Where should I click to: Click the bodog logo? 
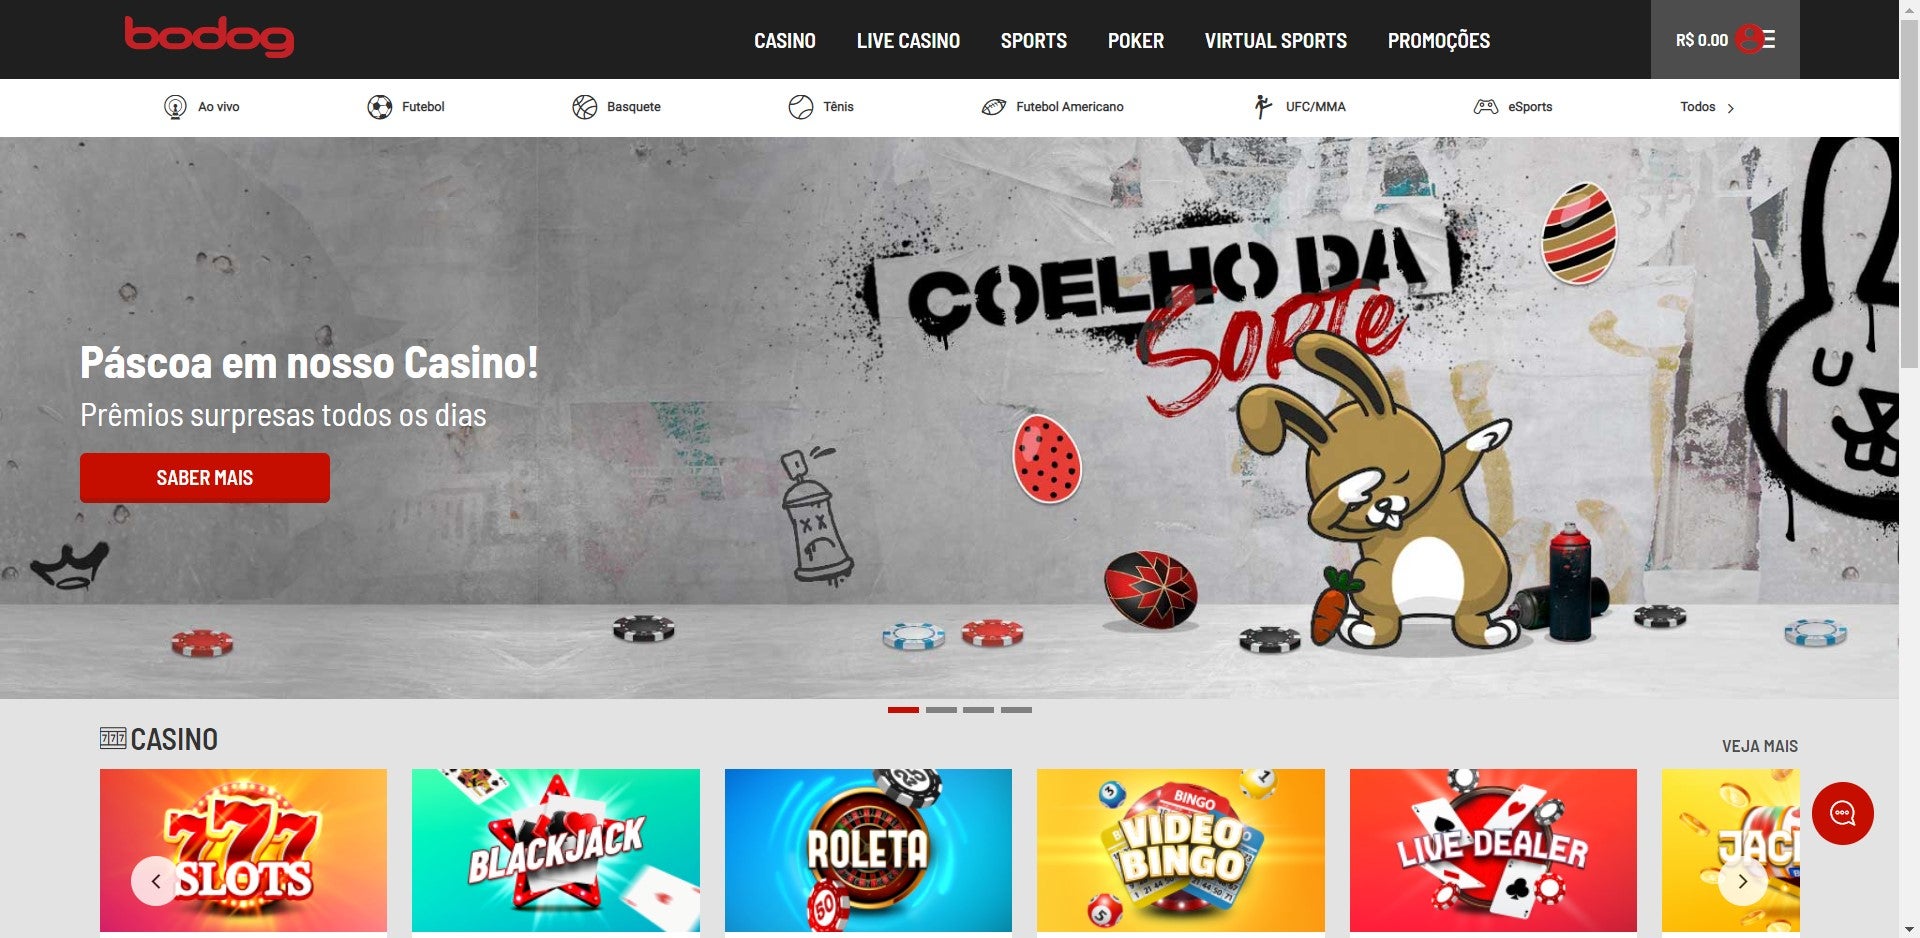click(209, 37)
